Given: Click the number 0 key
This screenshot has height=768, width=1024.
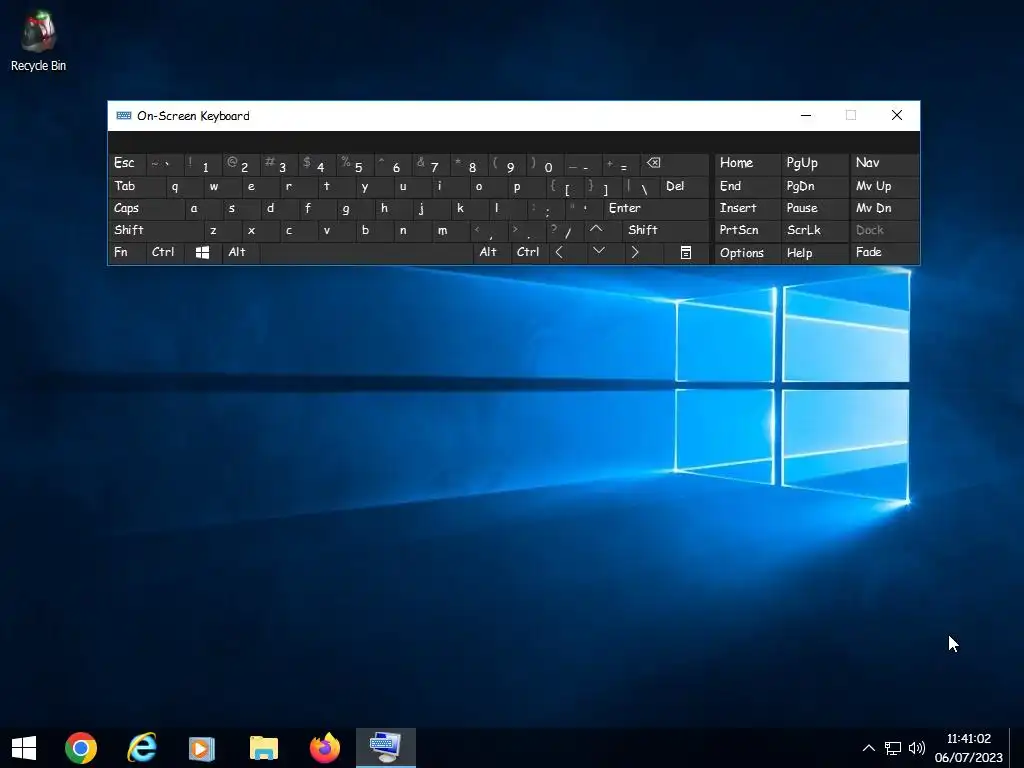Looking at the screenshot, I should [545, 163].
